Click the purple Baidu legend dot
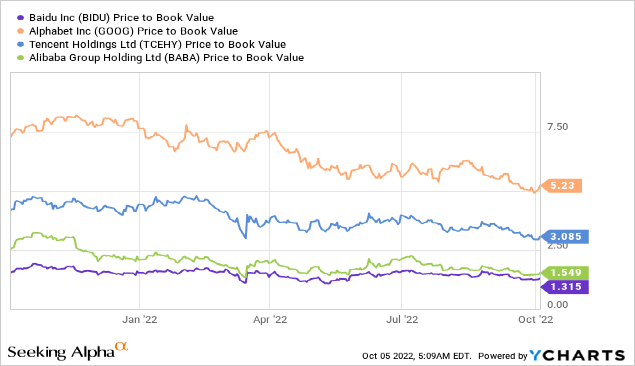 (x=20, y=18)
